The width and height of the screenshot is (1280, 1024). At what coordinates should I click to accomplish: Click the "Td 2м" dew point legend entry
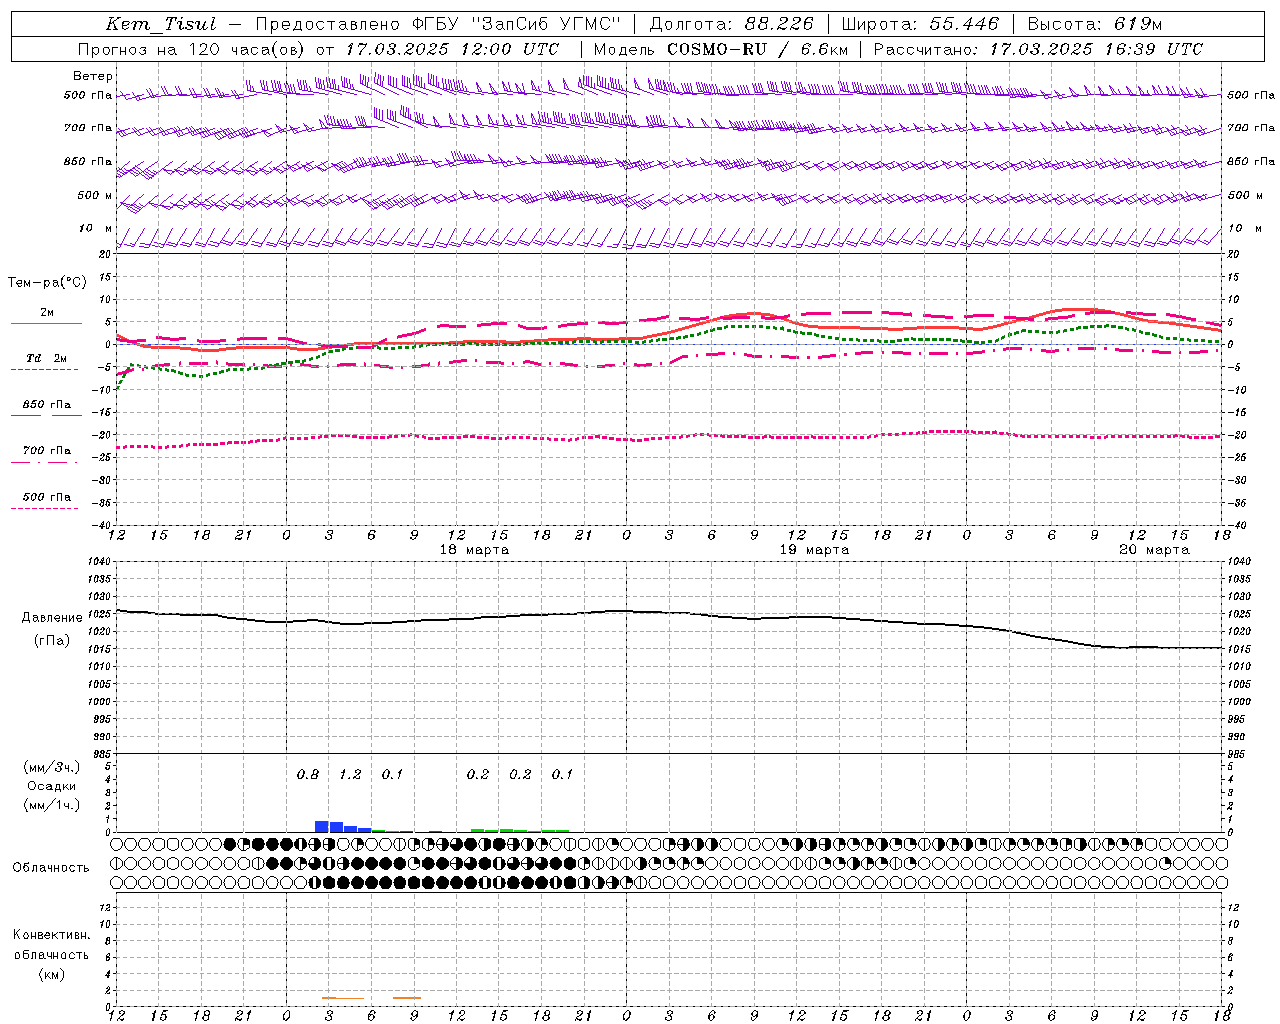[x=47, y=358]
